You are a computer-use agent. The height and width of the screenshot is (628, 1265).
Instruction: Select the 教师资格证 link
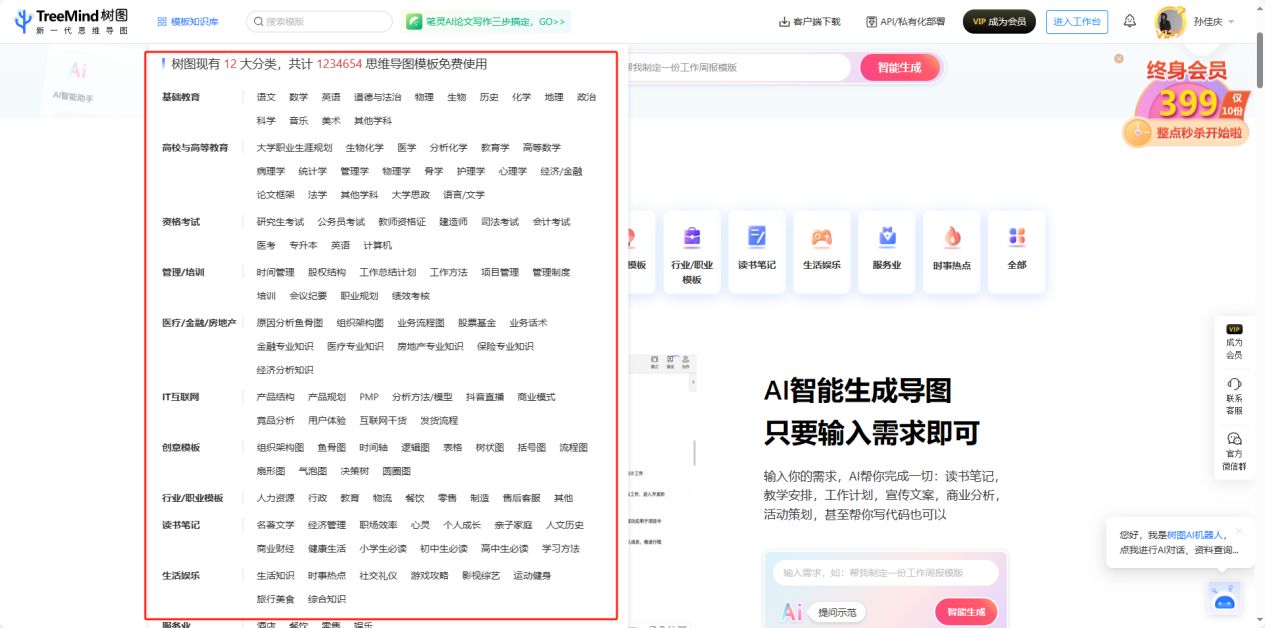(x=402, y=222)
